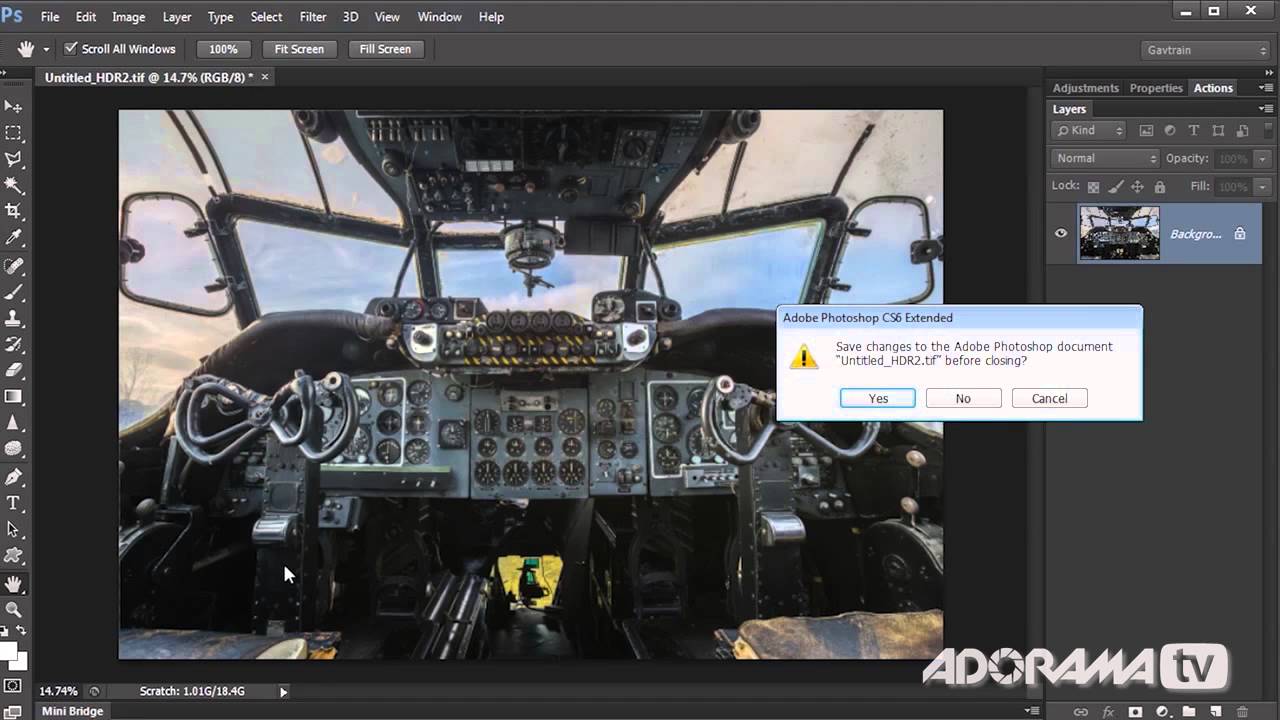Create a new group folder
The height and width of the screenshot is (720, 1280).
pyautogui.click(x=1189, y=711)
